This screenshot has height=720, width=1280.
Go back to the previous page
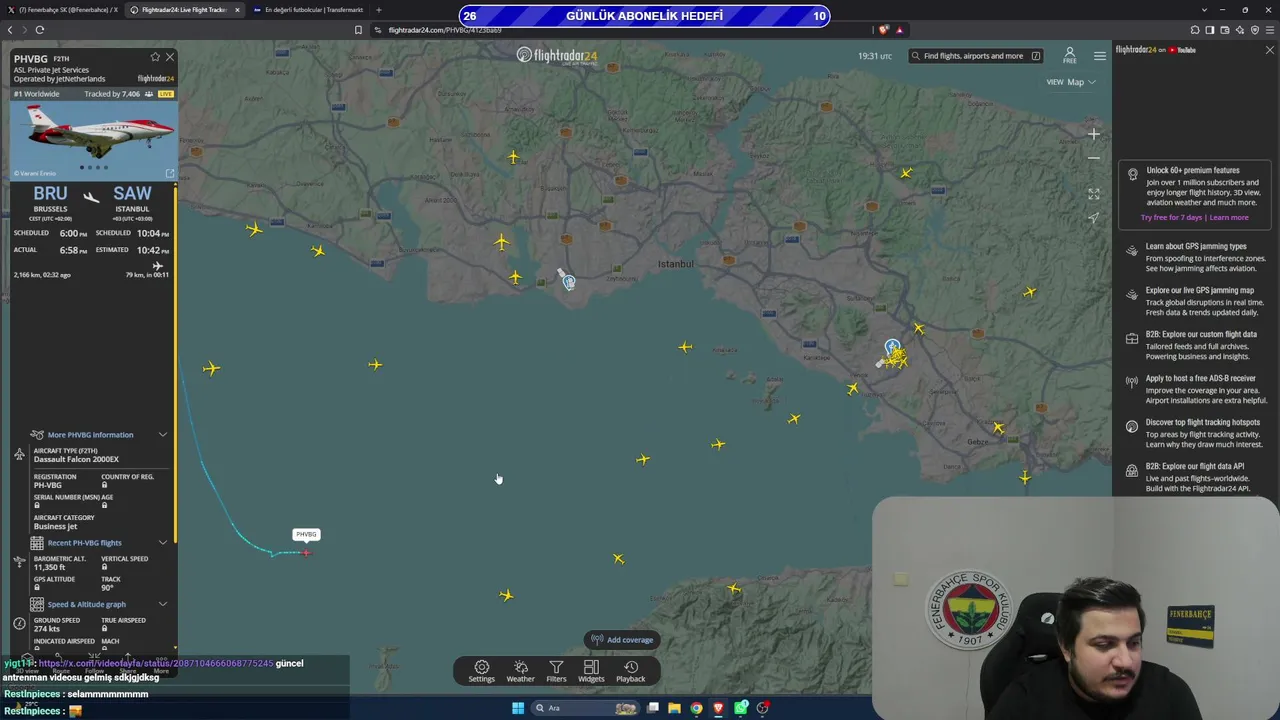click(x=10, y=30)
